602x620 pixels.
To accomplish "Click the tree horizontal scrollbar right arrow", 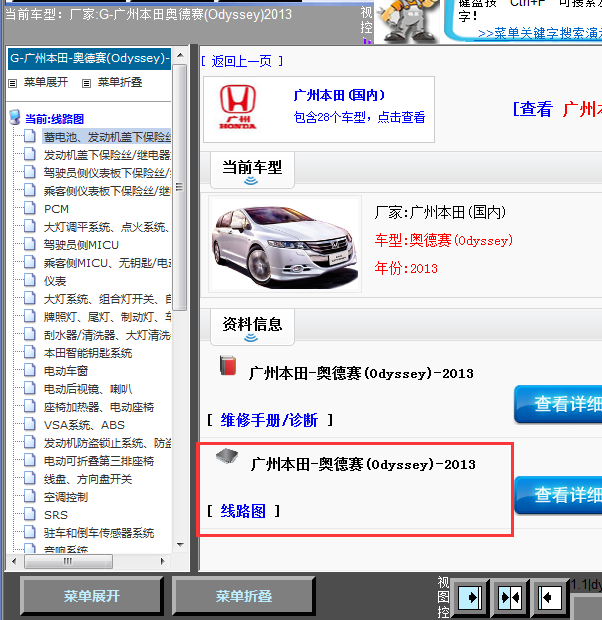I will pos(162,561).
